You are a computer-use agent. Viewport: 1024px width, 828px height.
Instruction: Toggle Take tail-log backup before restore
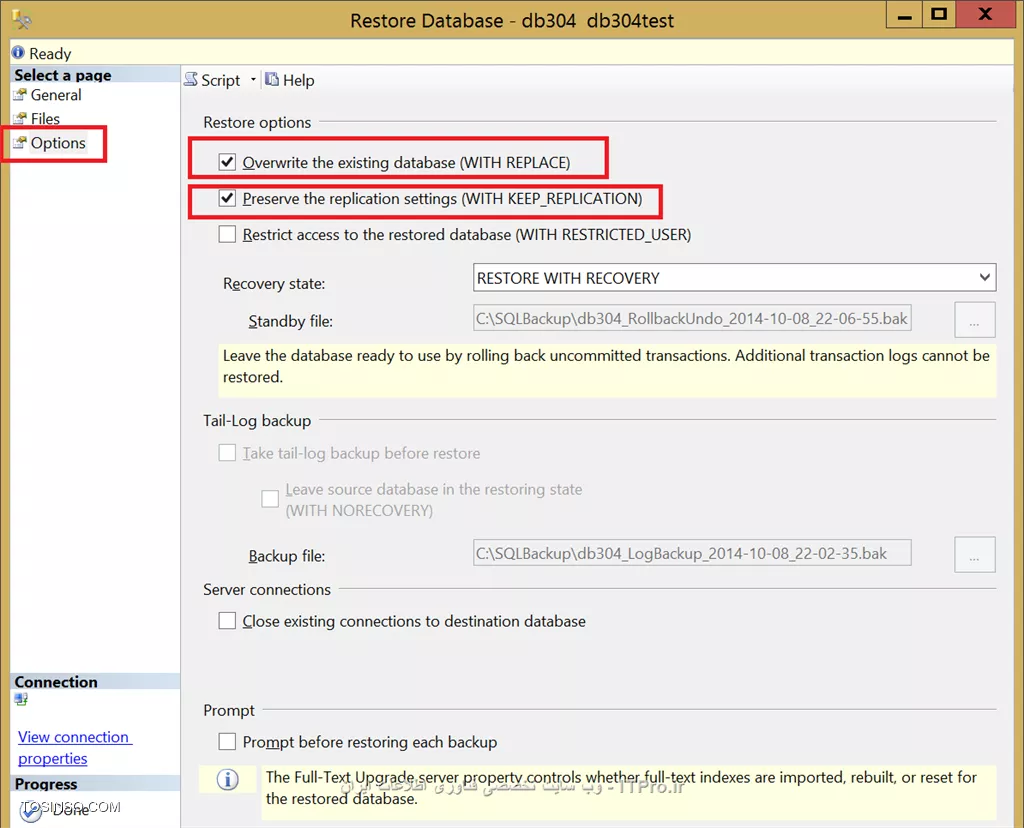(227, 453)
